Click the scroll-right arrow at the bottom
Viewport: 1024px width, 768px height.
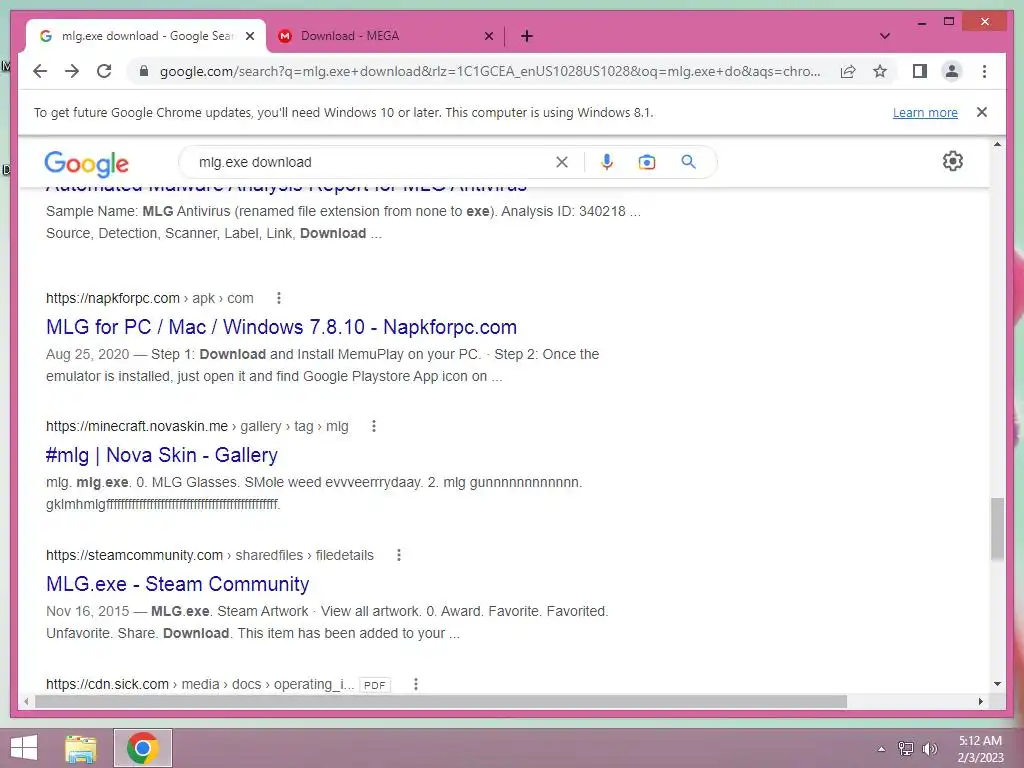click(x=981, y=701)
